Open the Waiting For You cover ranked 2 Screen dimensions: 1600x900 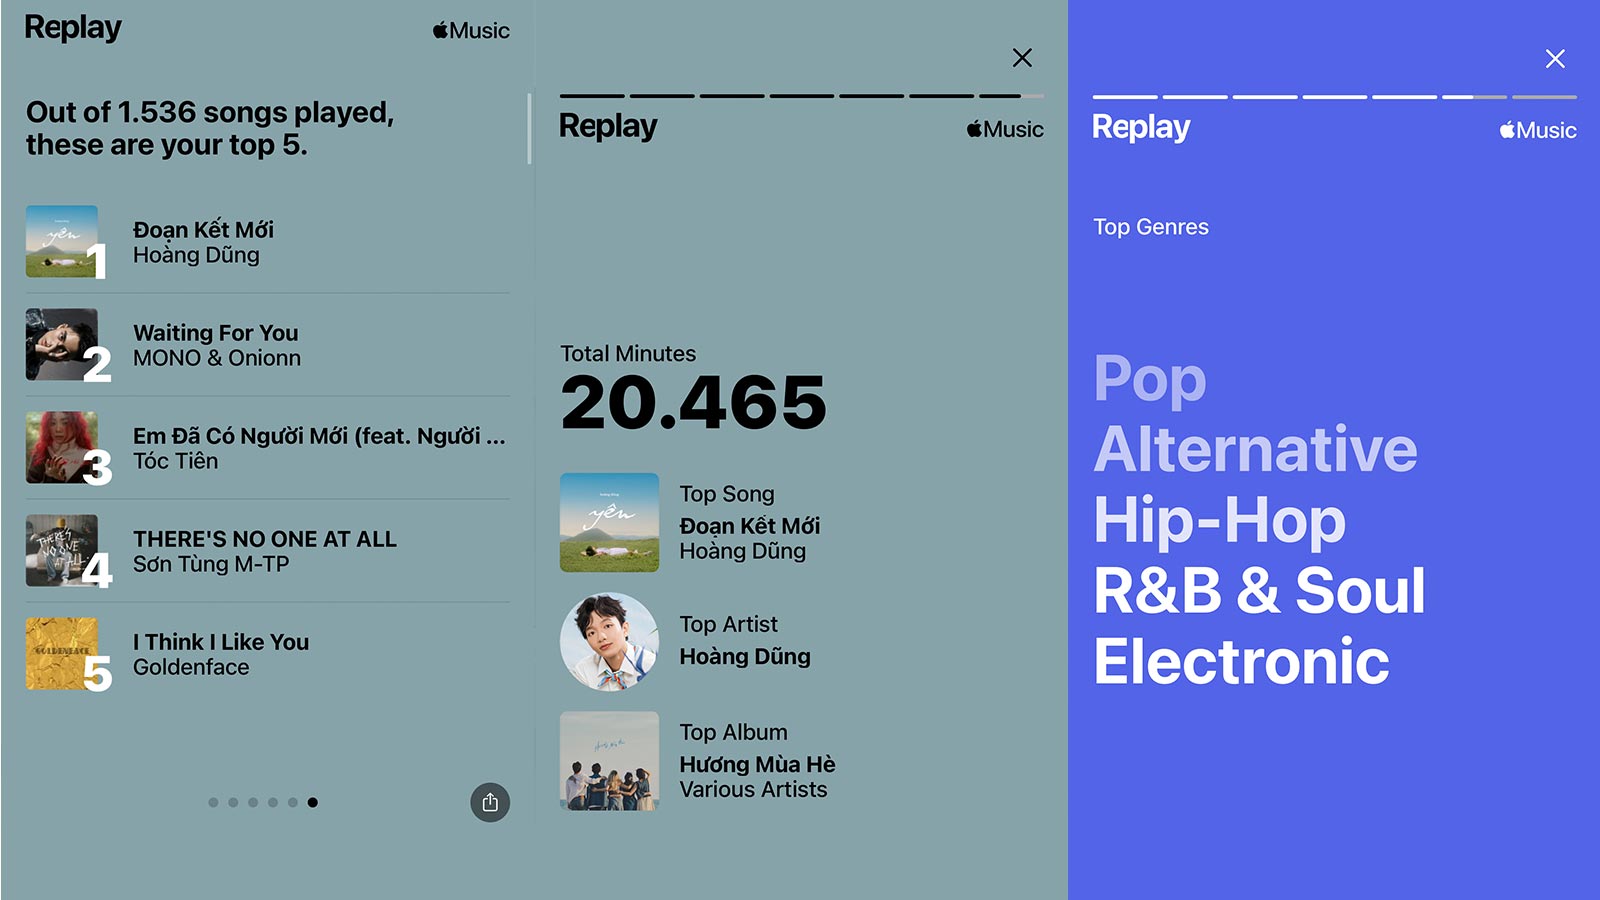[62, 344]
